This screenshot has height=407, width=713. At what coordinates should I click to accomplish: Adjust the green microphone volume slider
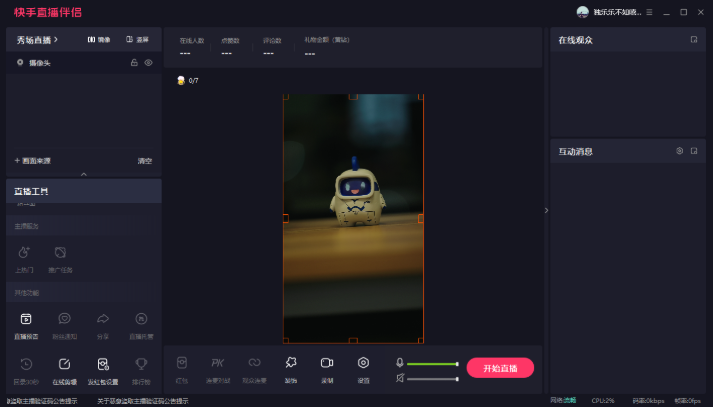pyautogui.click(x=432, y=364)
